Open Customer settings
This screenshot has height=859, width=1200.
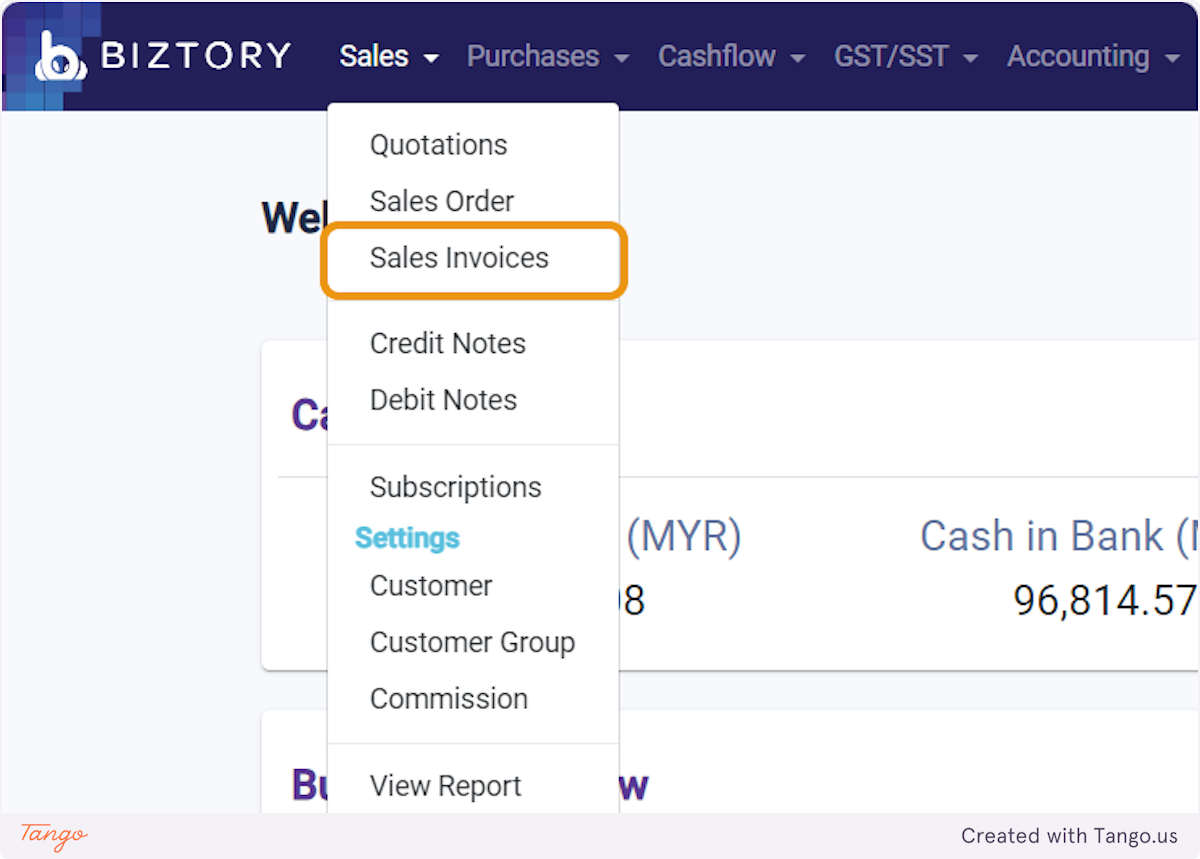(431, 586)
